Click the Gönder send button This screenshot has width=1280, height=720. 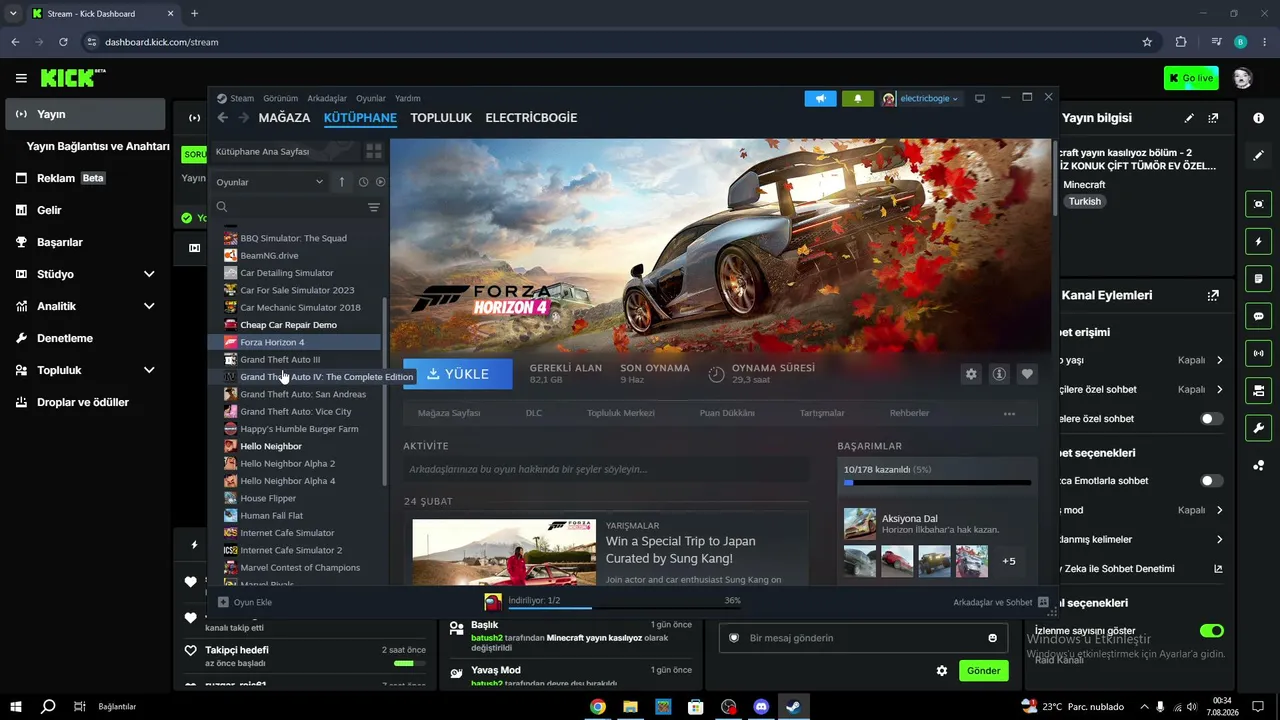[983, 671]
